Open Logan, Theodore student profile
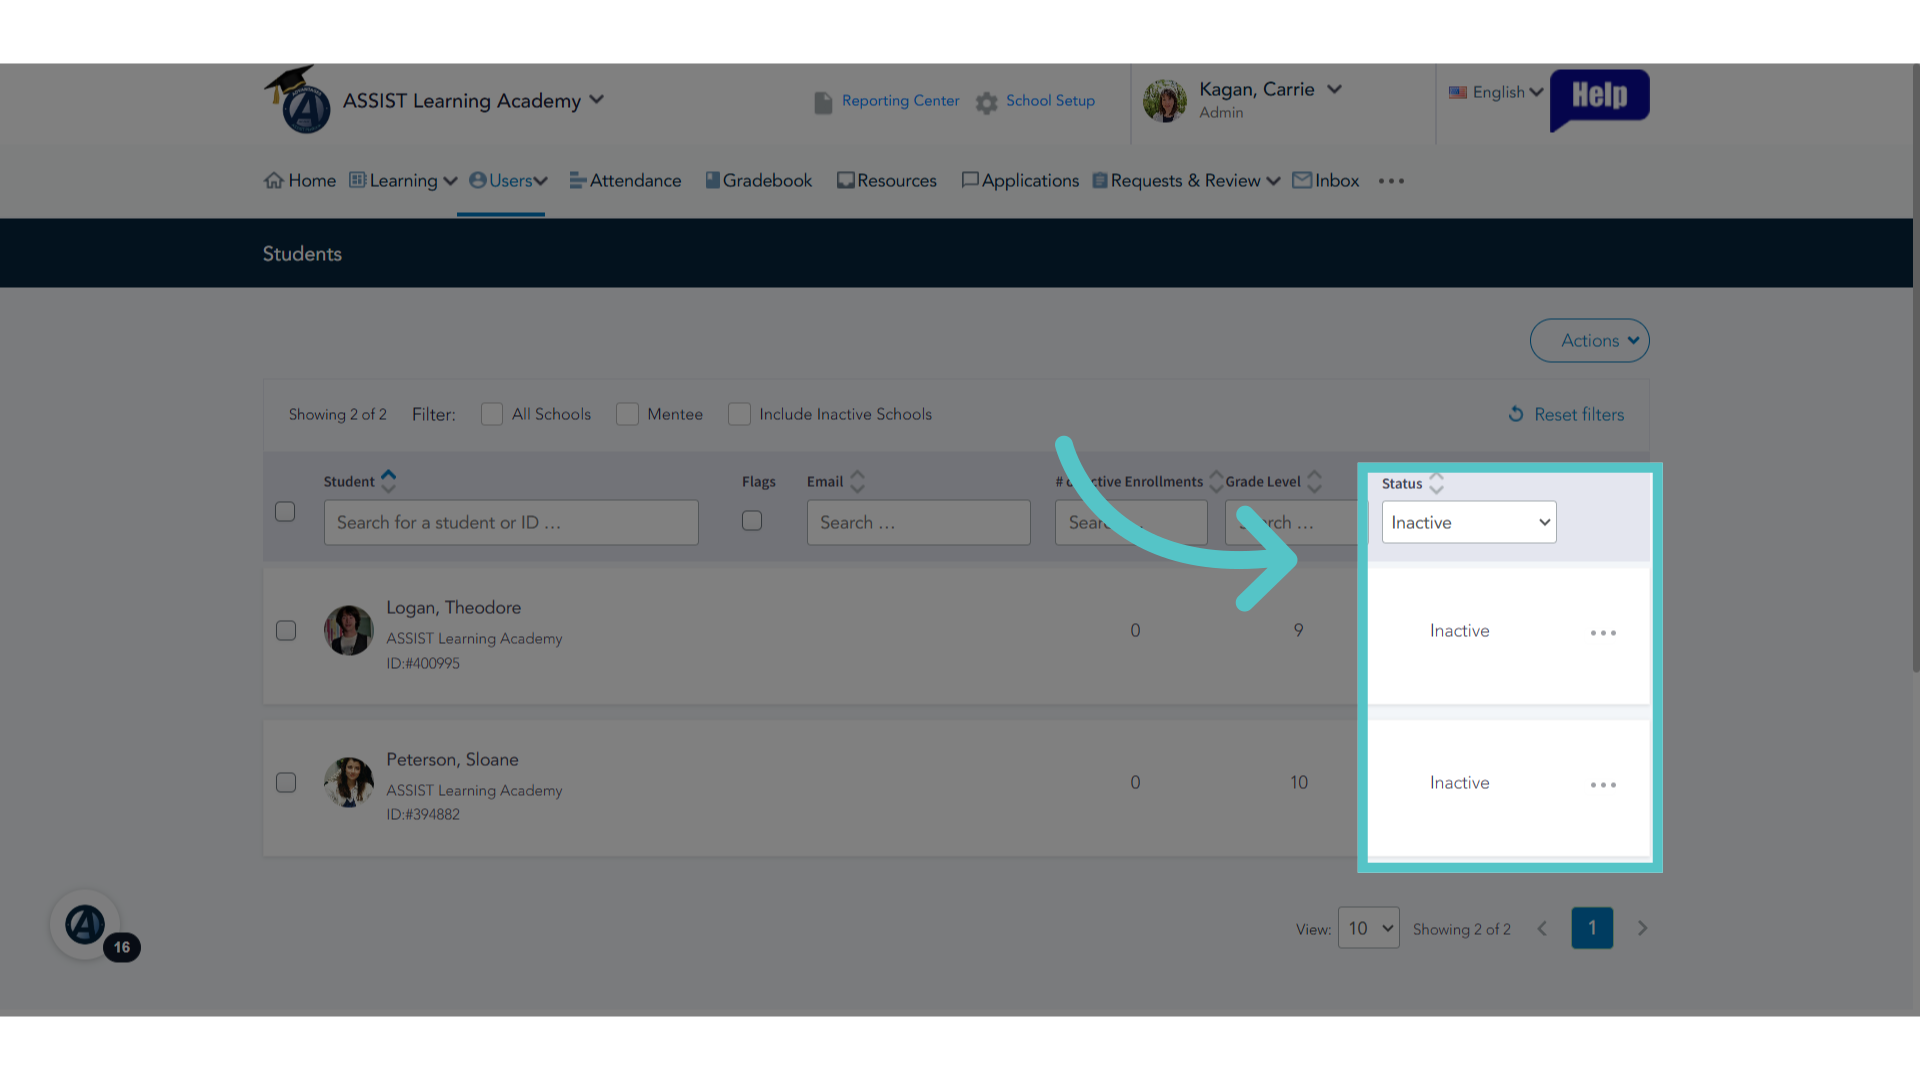 453,608
